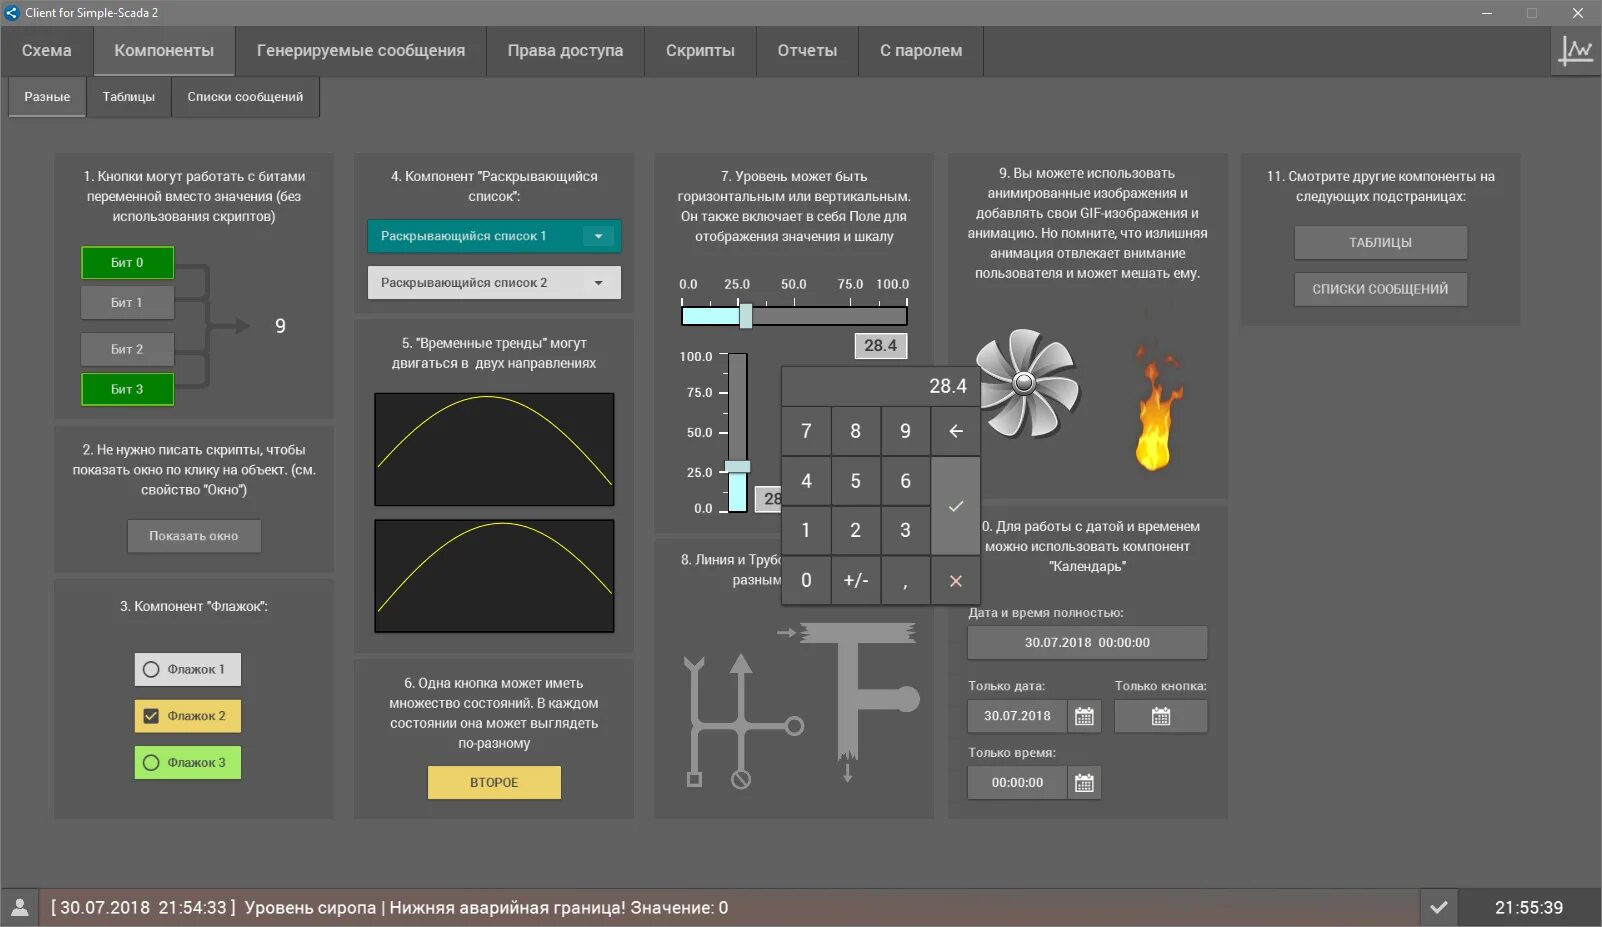Toggle the Бит 3 button
Image resolution: width=1602 pixels, height=927 pixels.
[127, 389]
